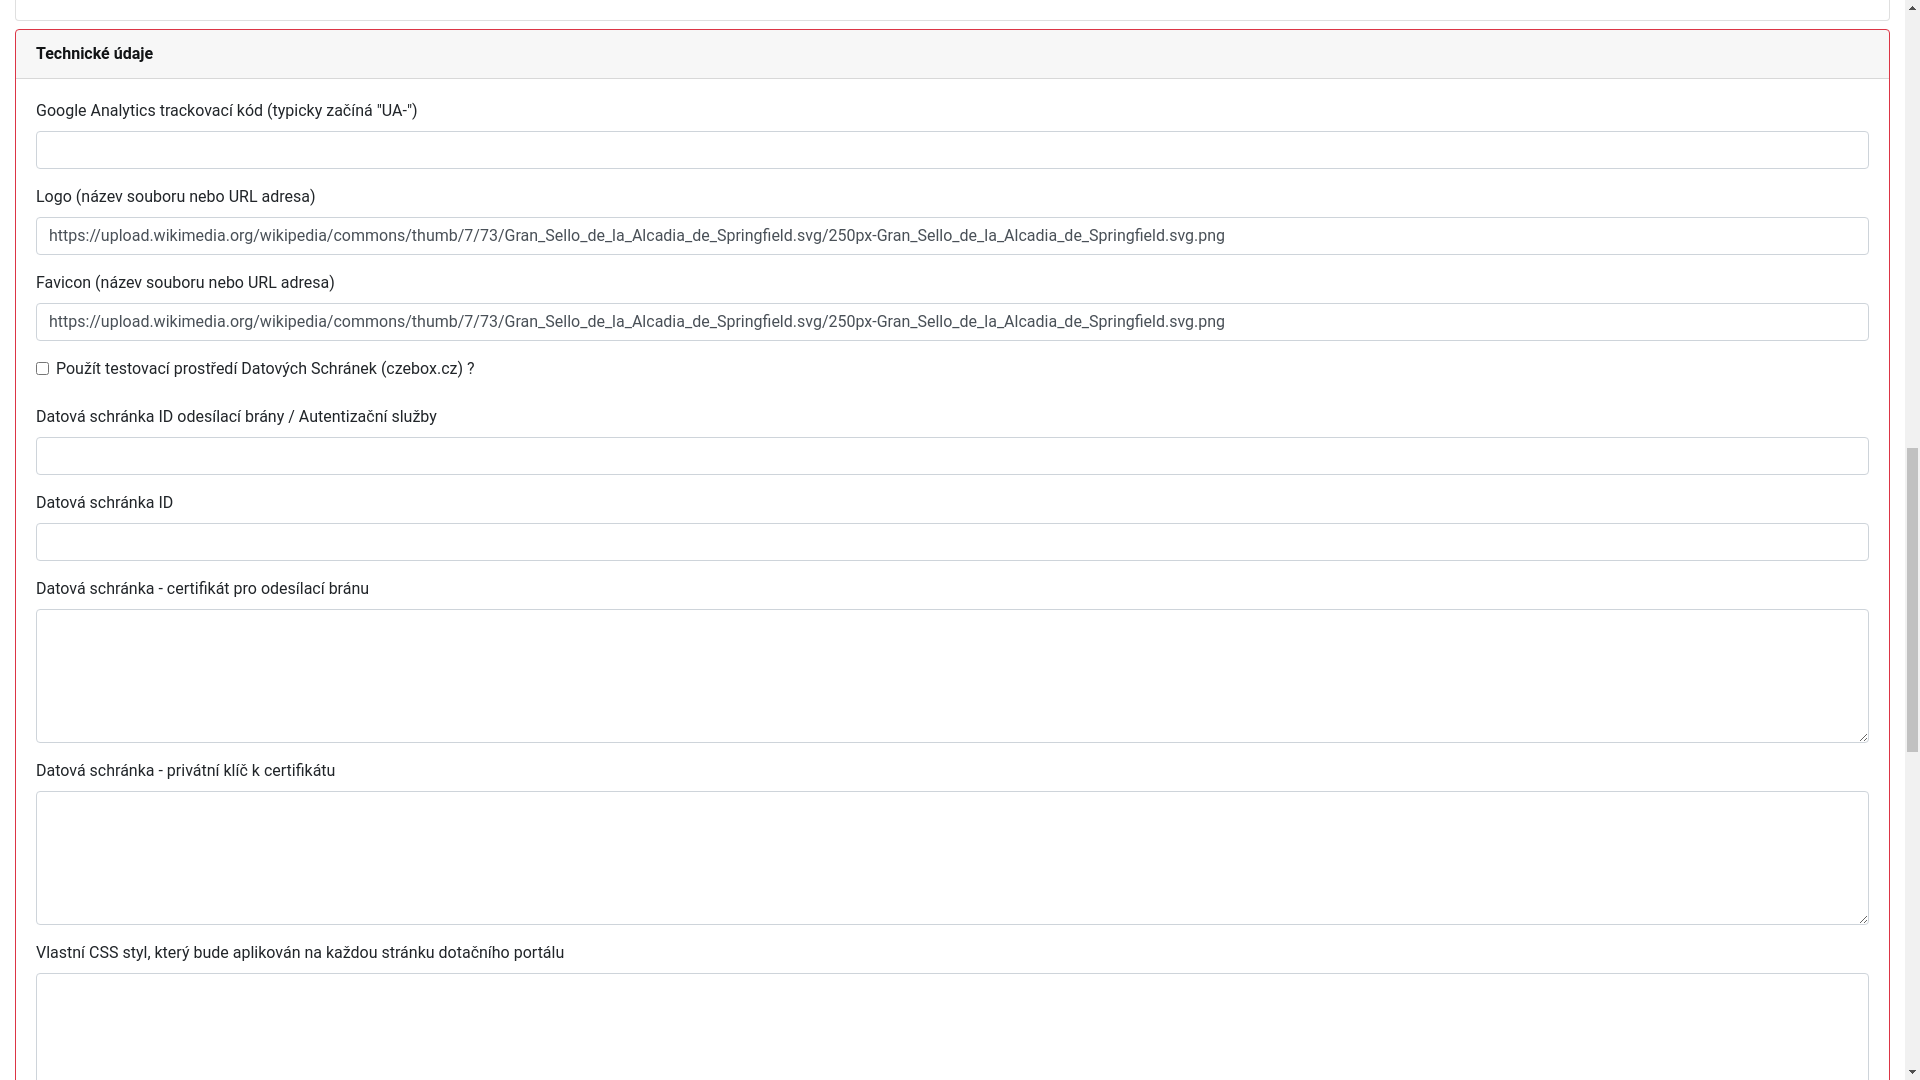Enable the czebox.cz test environment checkbox

coord(42,369)
